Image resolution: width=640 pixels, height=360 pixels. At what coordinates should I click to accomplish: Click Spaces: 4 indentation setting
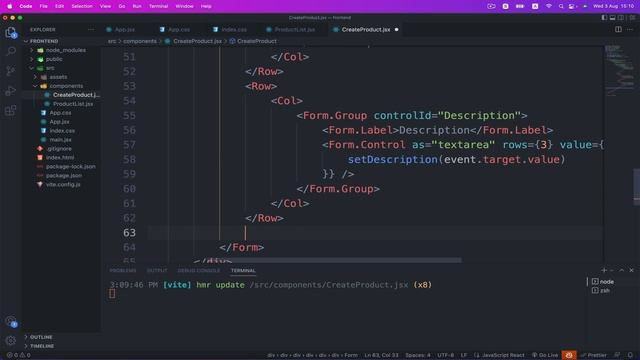pyautogui.click(x=418, y=355)
